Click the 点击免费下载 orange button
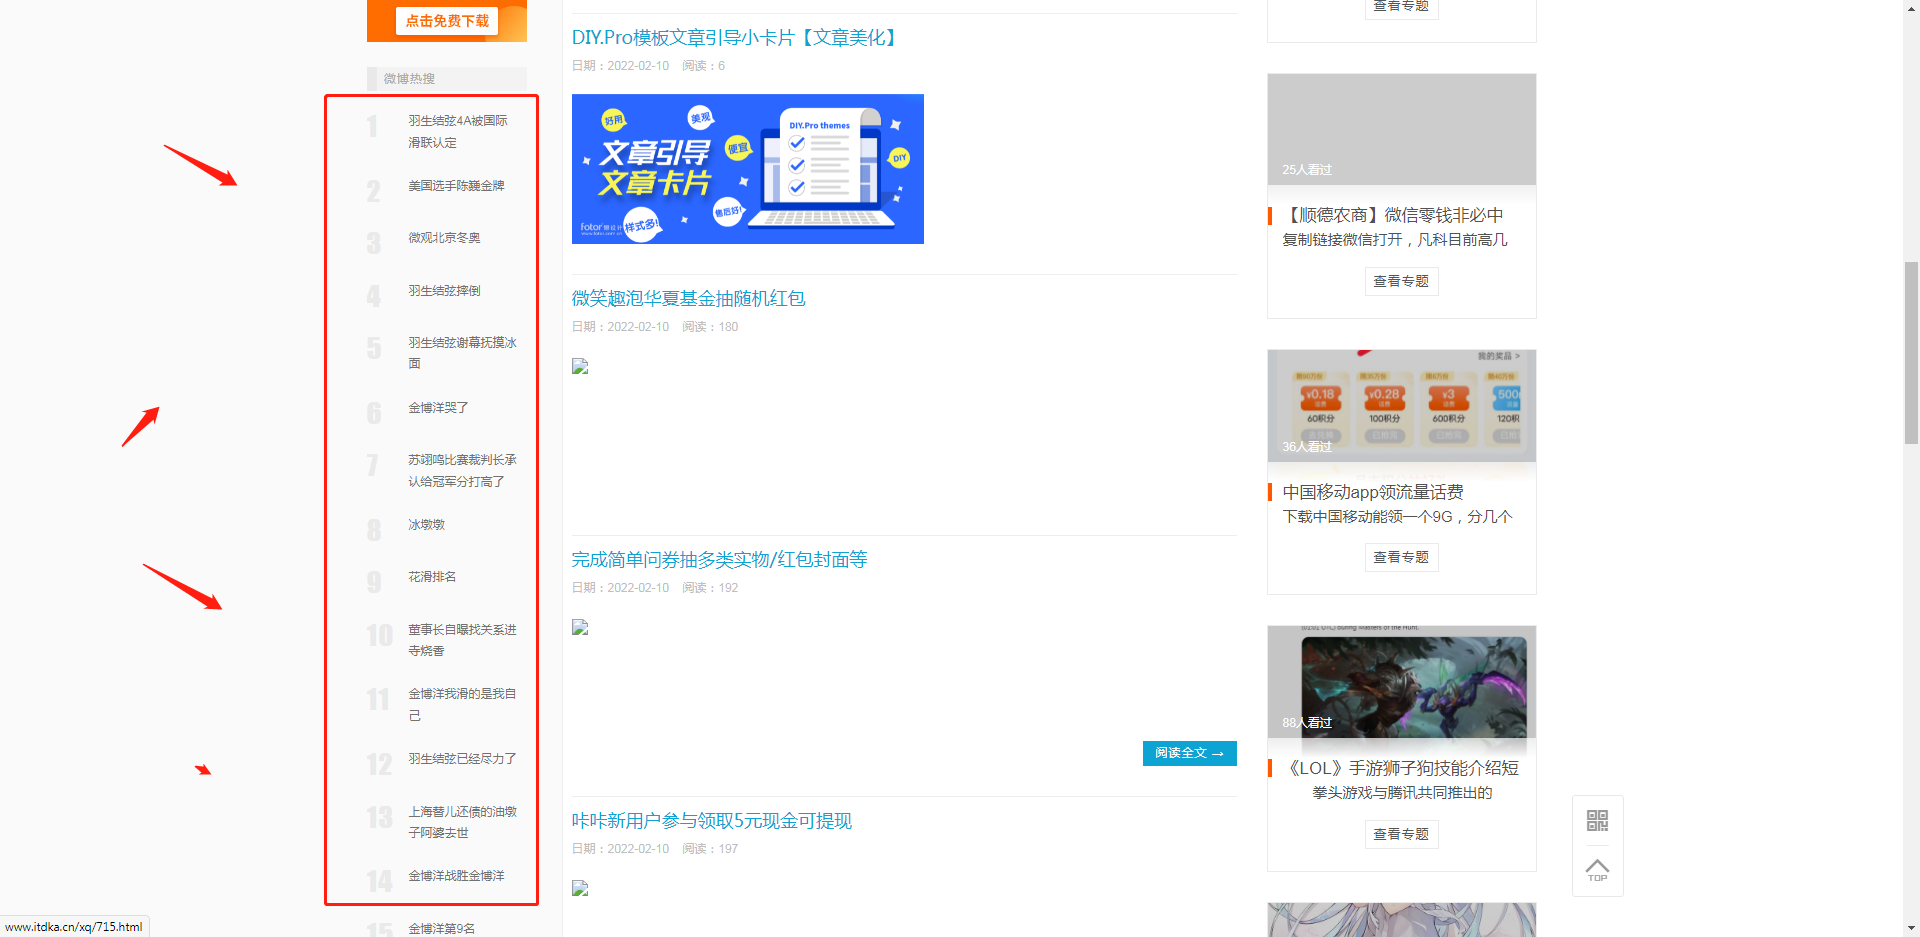The image size is (1920, 937). point(447,21)
